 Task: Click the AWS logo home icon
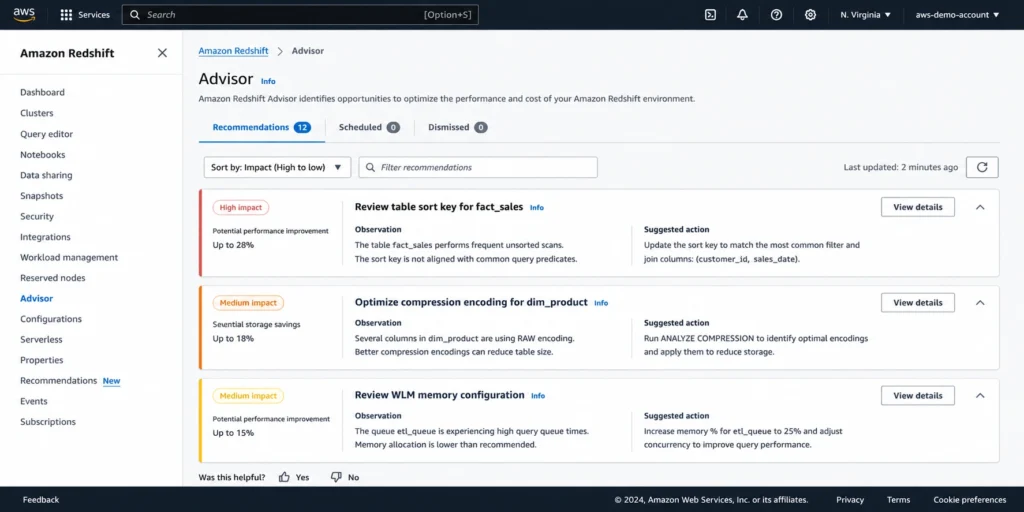[24, 14]
